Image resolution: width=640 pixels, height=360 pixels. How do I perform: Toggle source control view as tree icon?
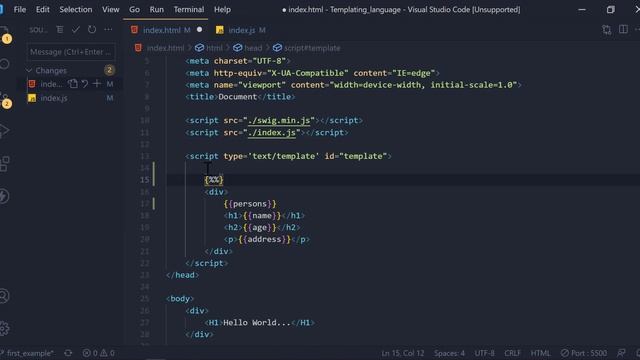coord(60,29)
